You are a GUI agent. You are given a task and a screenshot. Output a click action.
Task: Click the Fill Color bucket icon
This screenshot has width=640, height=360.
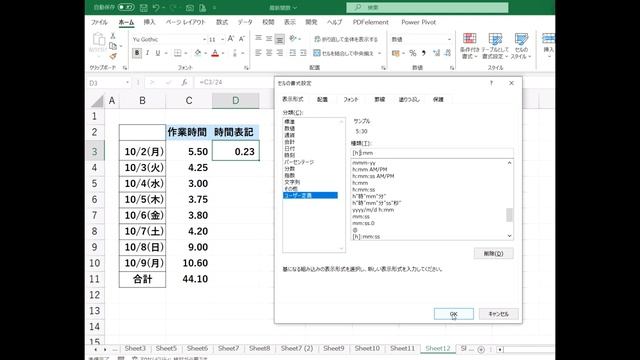click(x=198, y=53)
